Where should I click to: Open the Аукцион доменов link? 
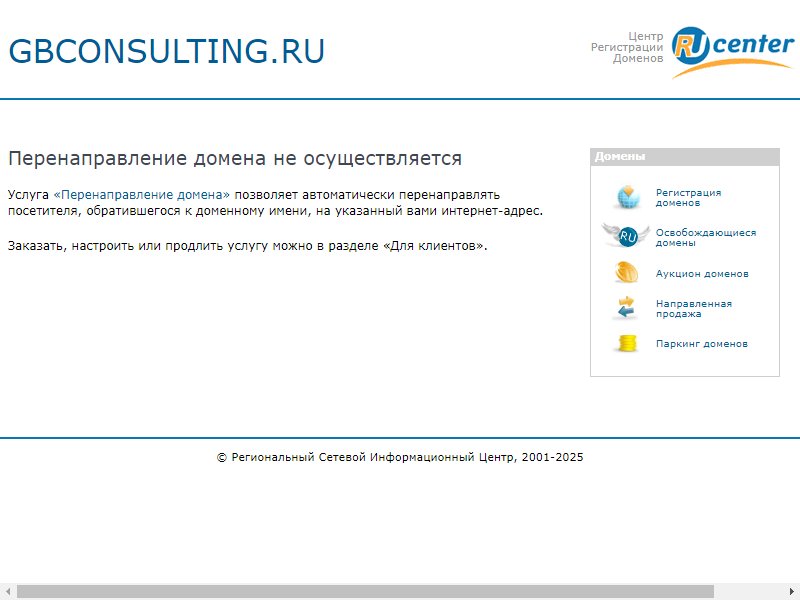(x=702, y=273)
